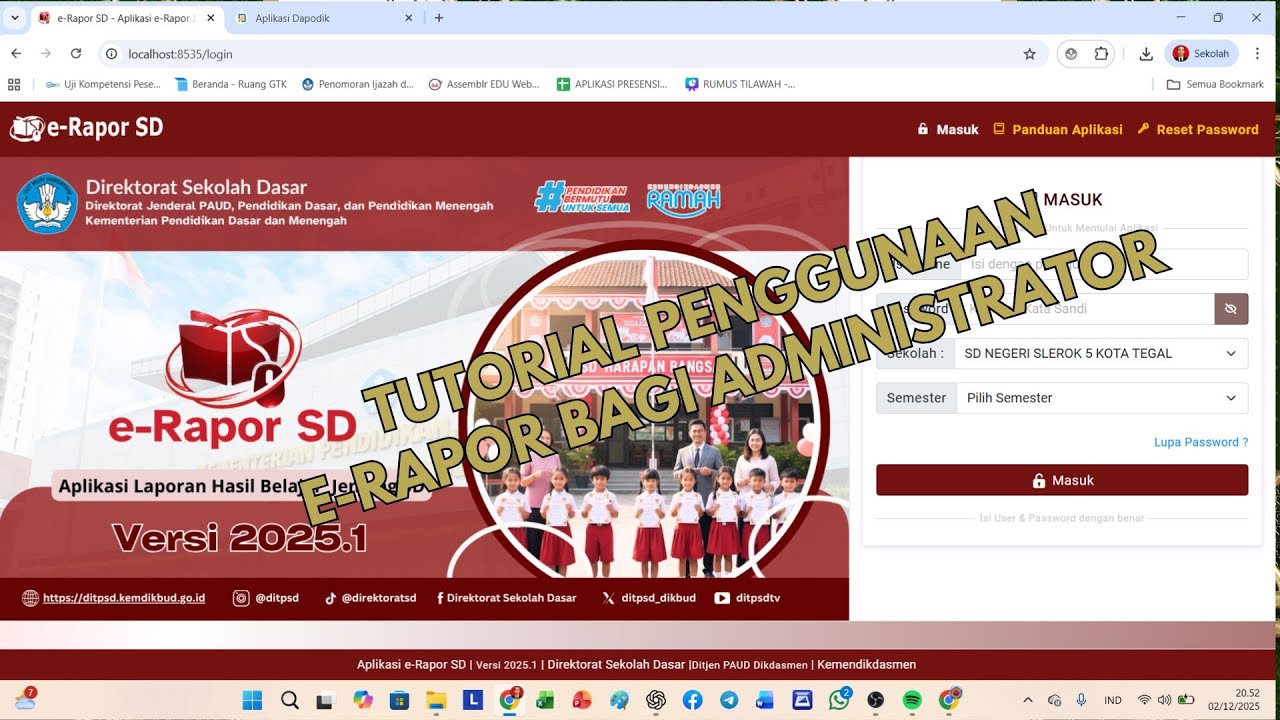Click the Username input field
The image size is (1280, 720).
[x=1104, y=264]
